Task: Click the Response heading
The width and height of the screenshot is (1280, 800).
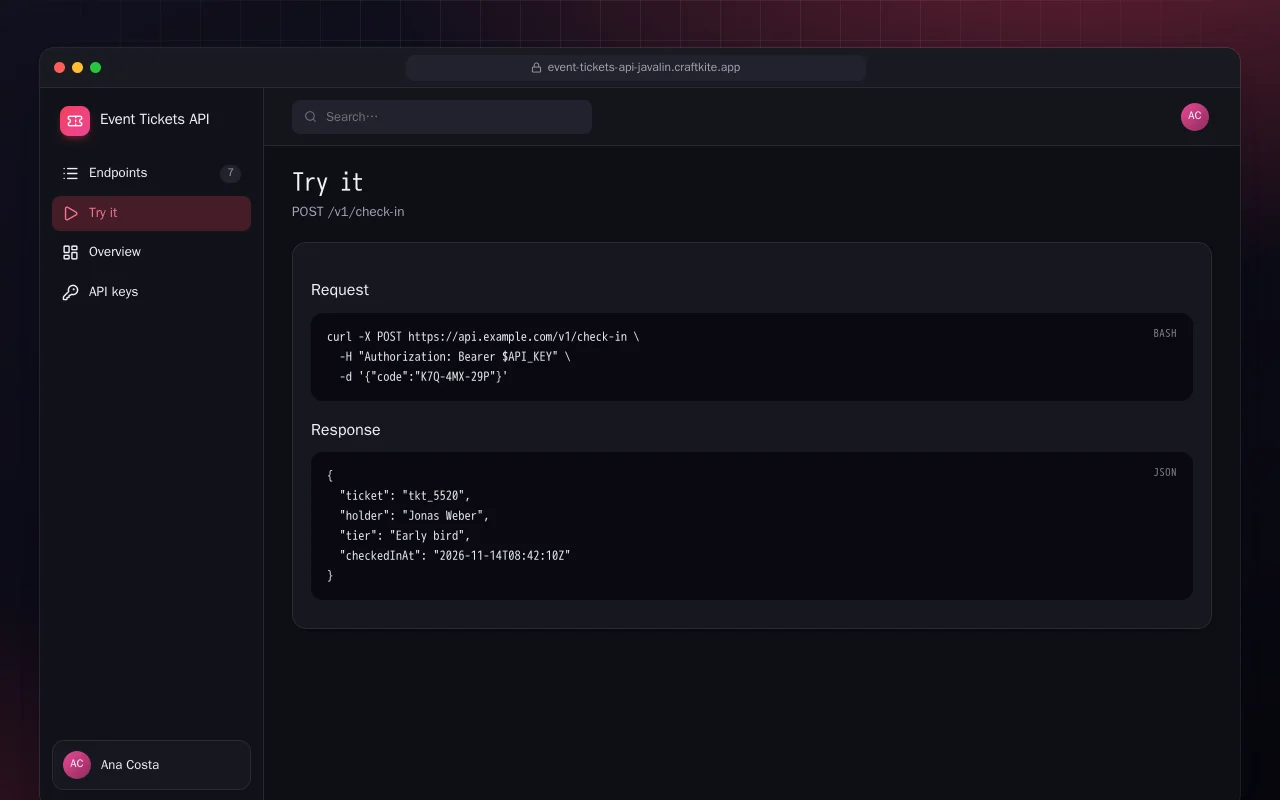Action: [x=346, y=430]
